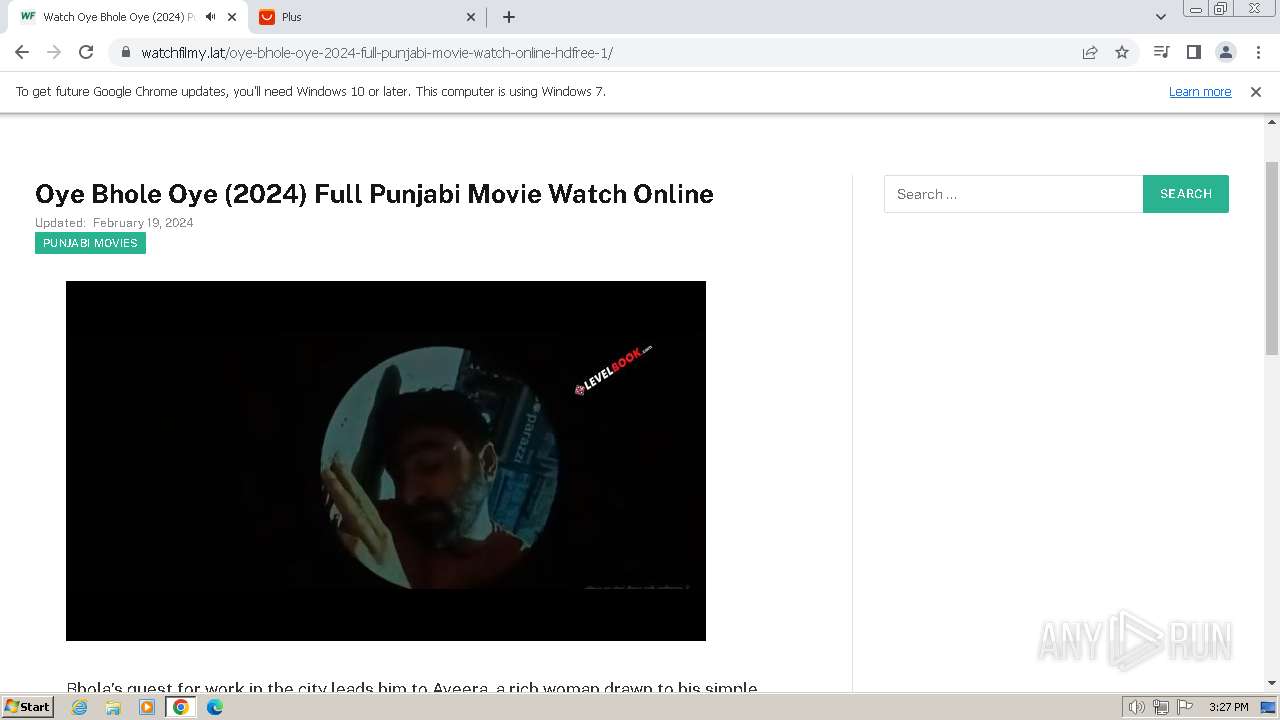Dismiss the Chrome update notification bar
This screenshot has height=720, width=1280.
tap(1256, 91)
